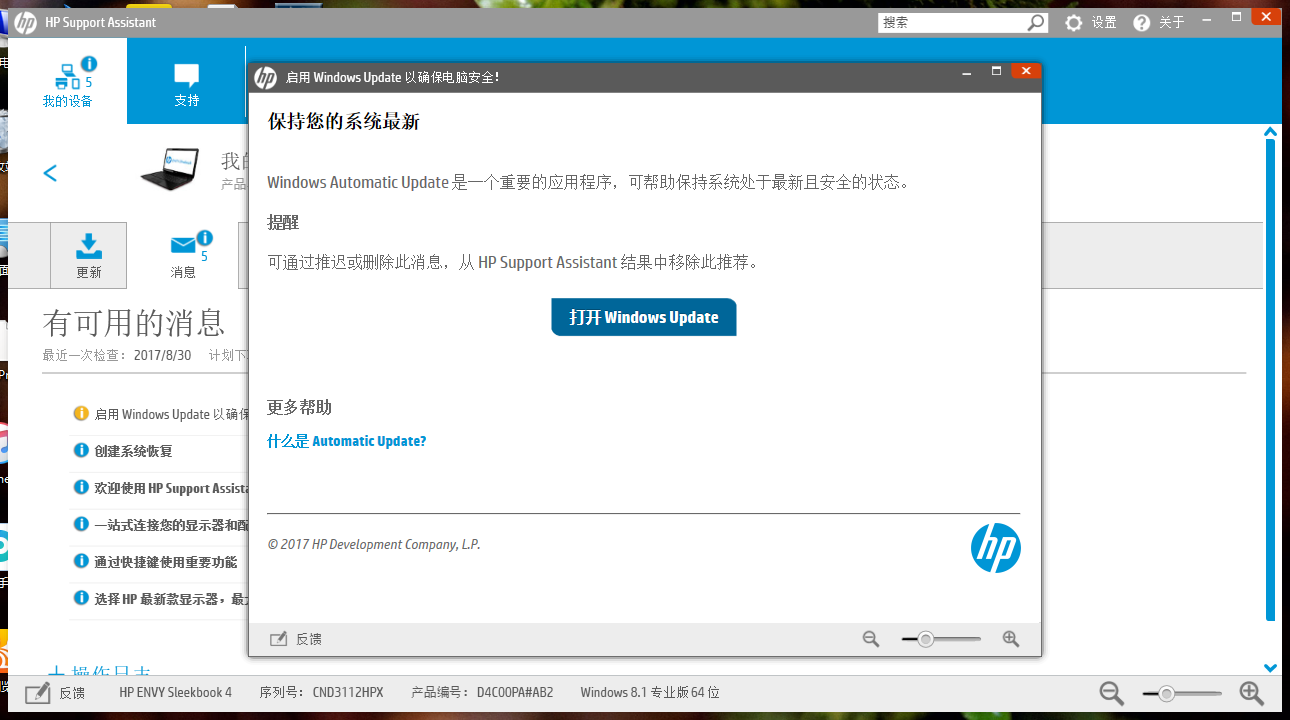1290x720 pixels.
Task: Click the Settings label in title bar
Action: click(1104, 22)
